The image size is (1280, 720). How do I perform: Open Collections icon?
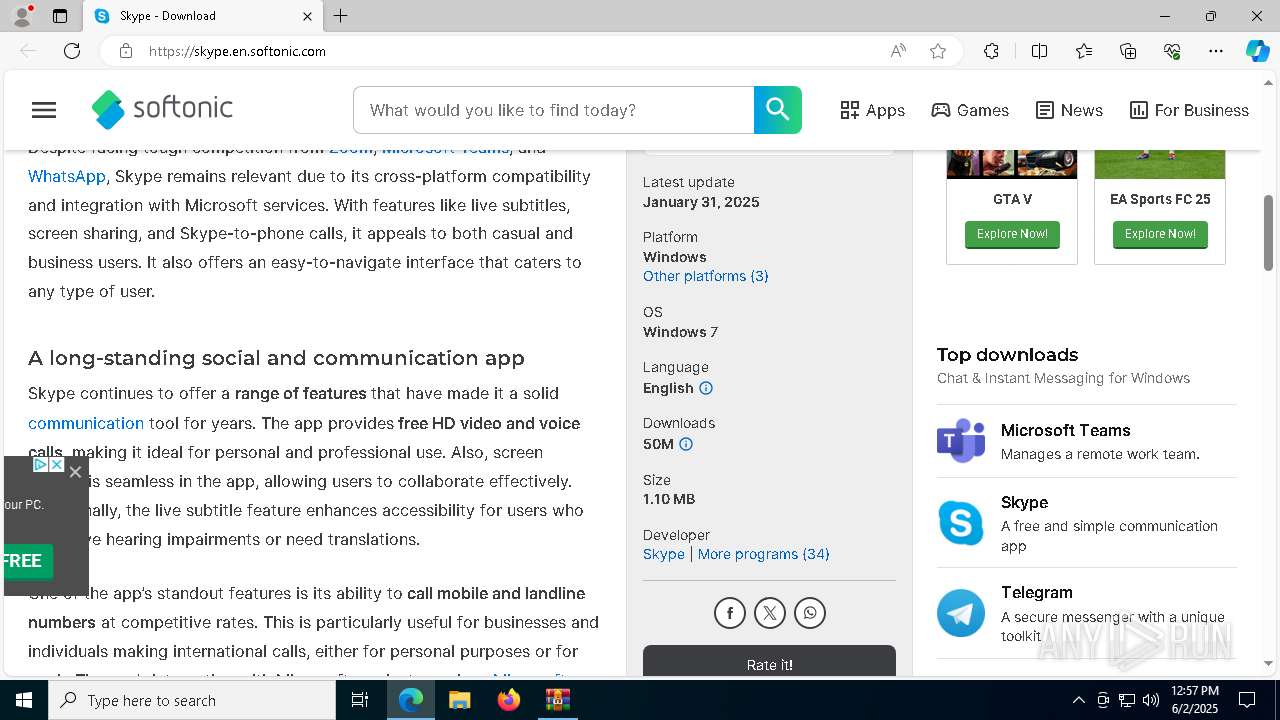tap(1128, 51)
